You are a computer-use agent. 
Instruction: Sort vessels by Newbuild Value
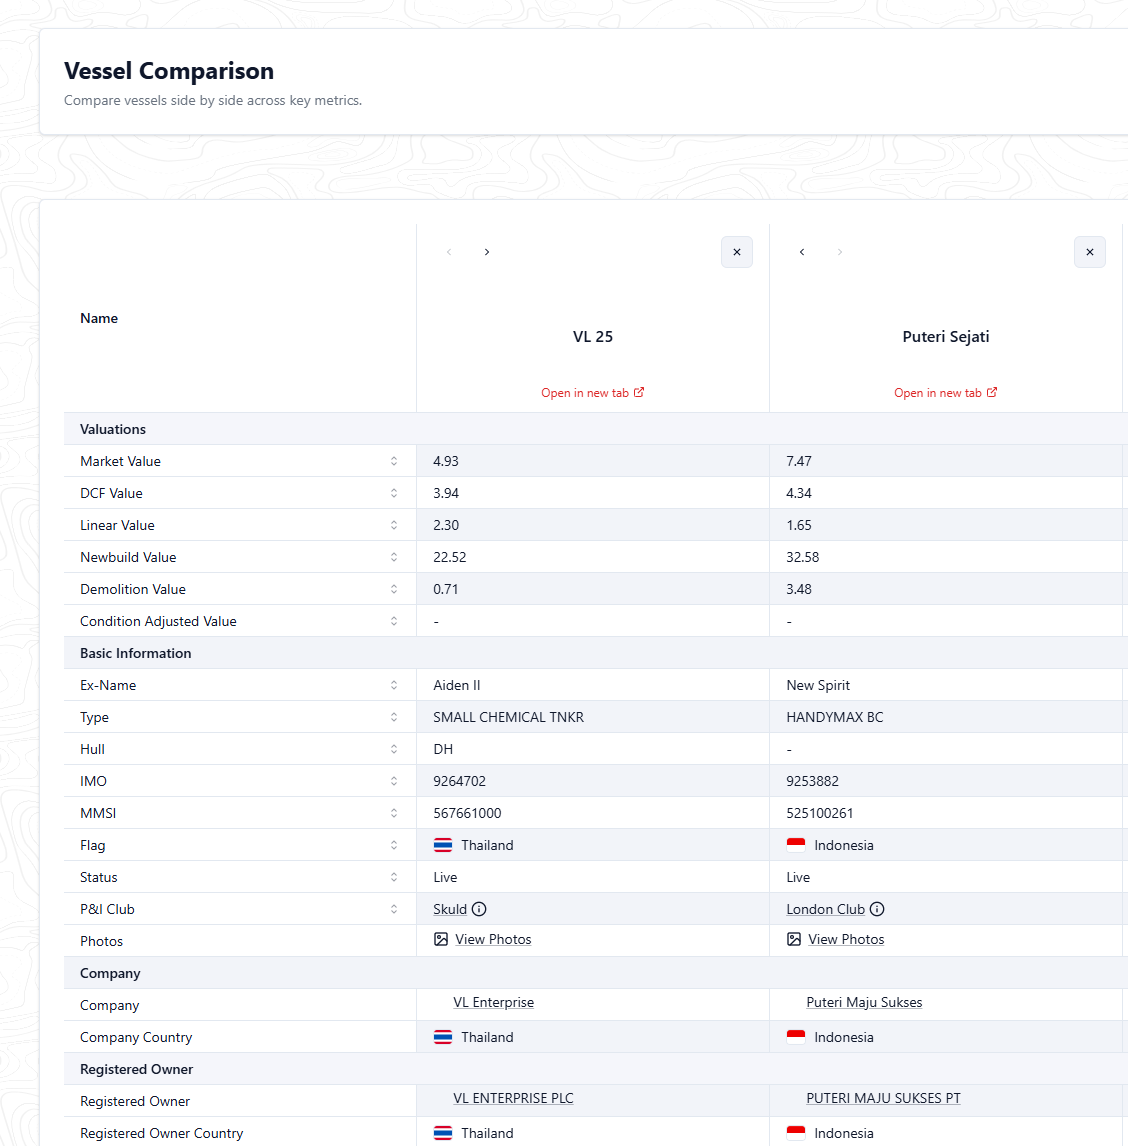[x=394, y=557]
